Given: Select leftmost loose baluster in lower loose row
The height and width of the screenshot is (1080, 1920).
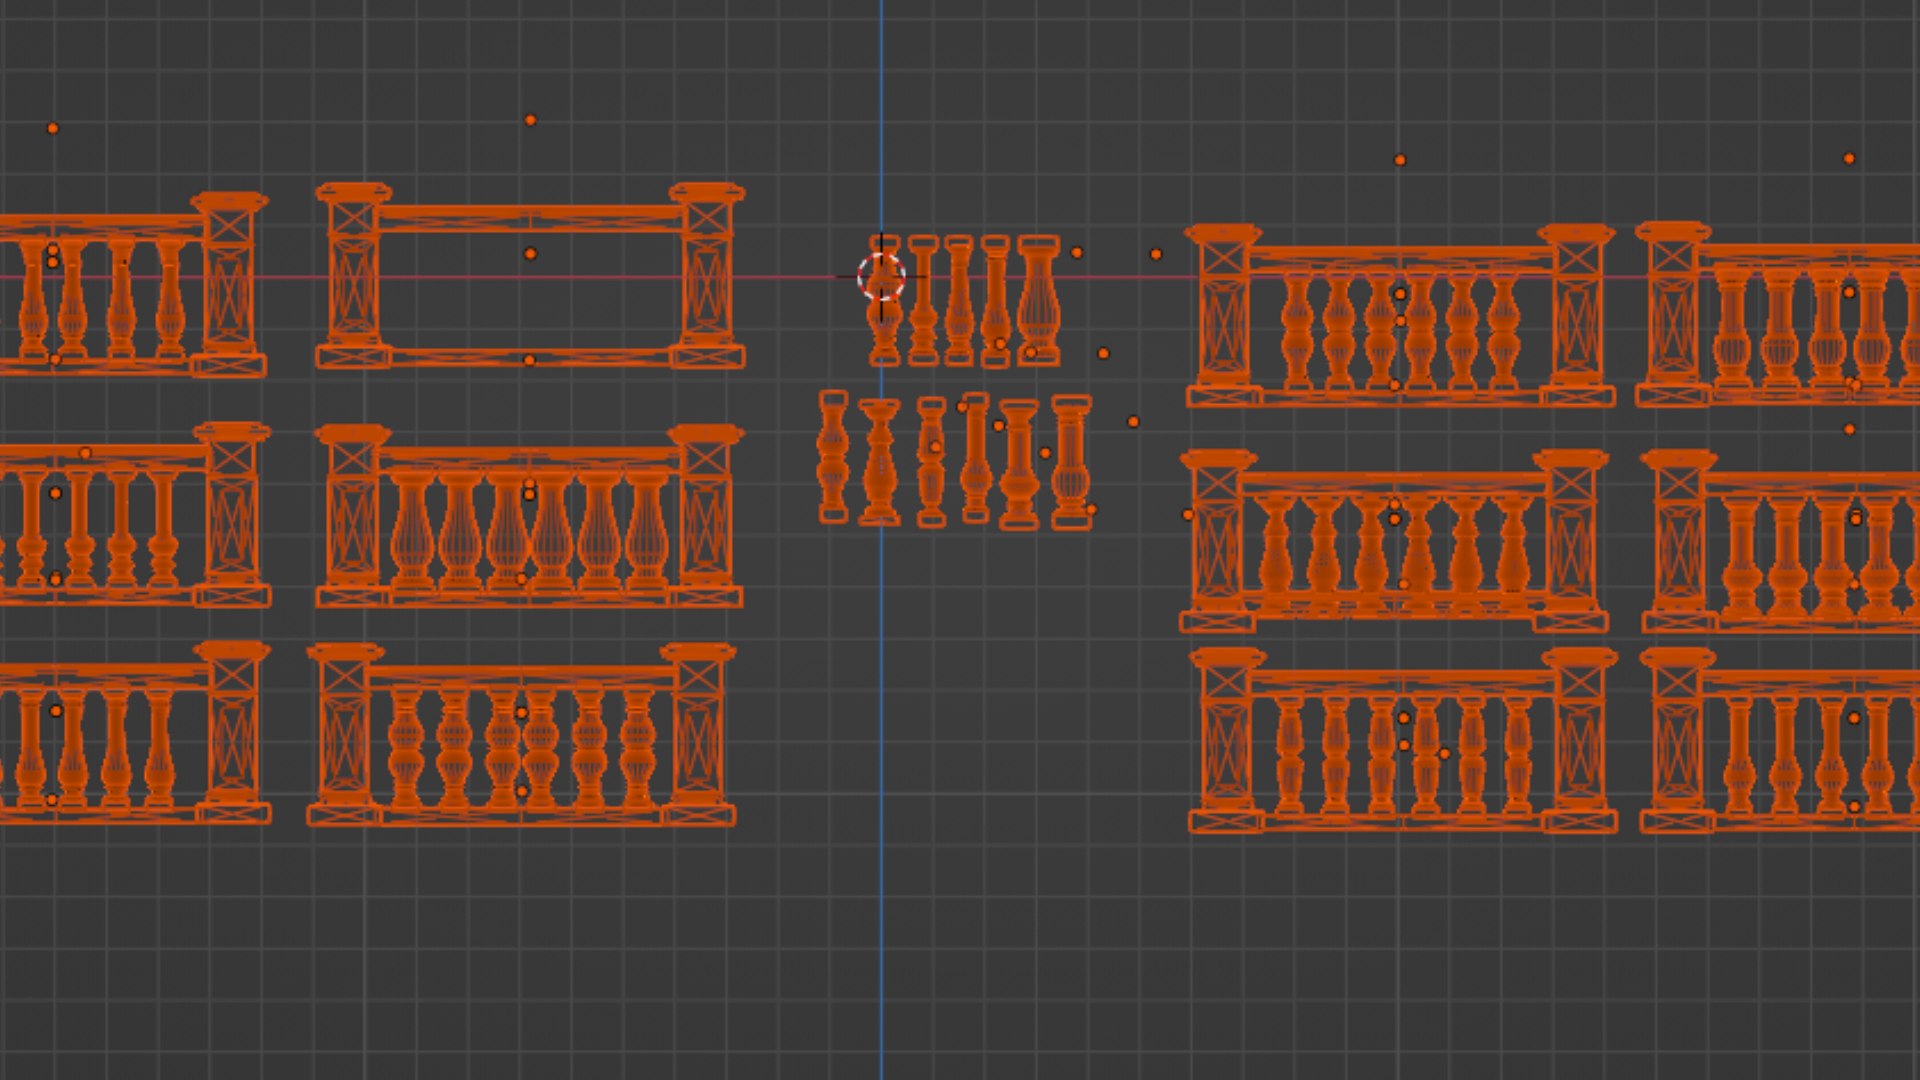Looking at the screenshot, I should click(833, 457).
